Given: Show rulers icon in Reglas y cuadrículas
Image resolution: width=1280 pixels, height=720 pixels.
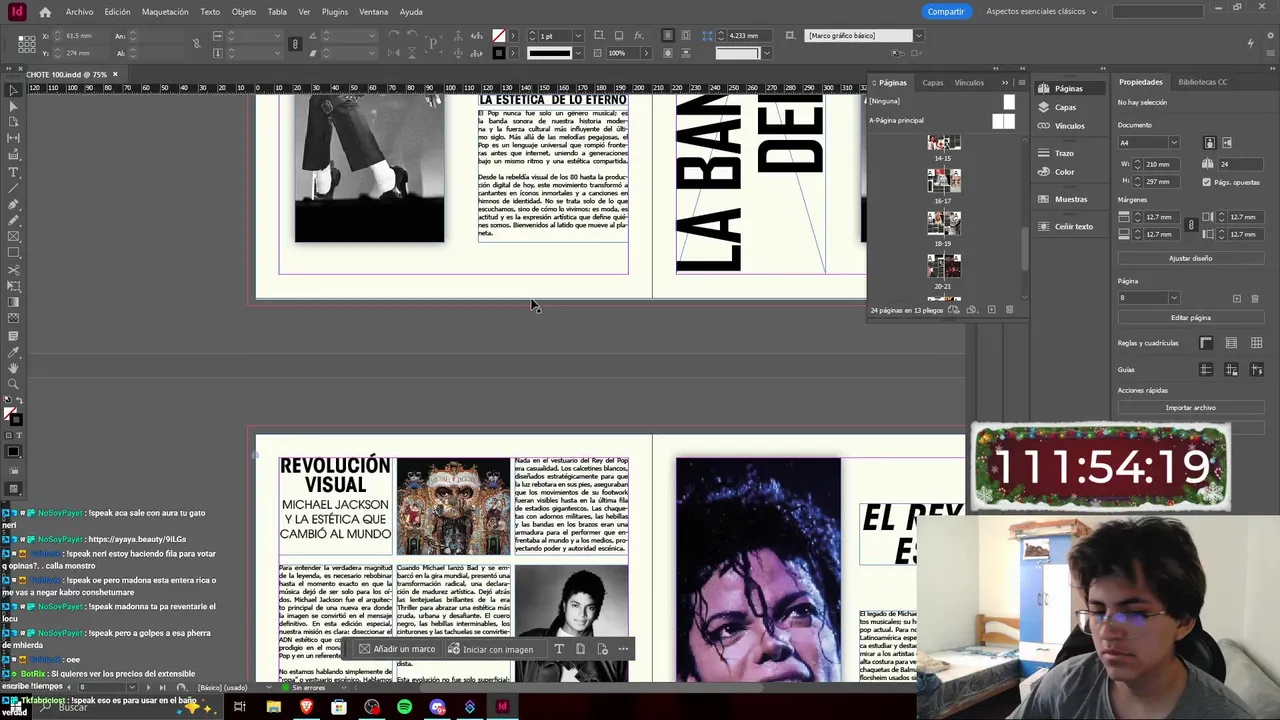Looking at the screenshot, I should click(x=1206, y=343).
